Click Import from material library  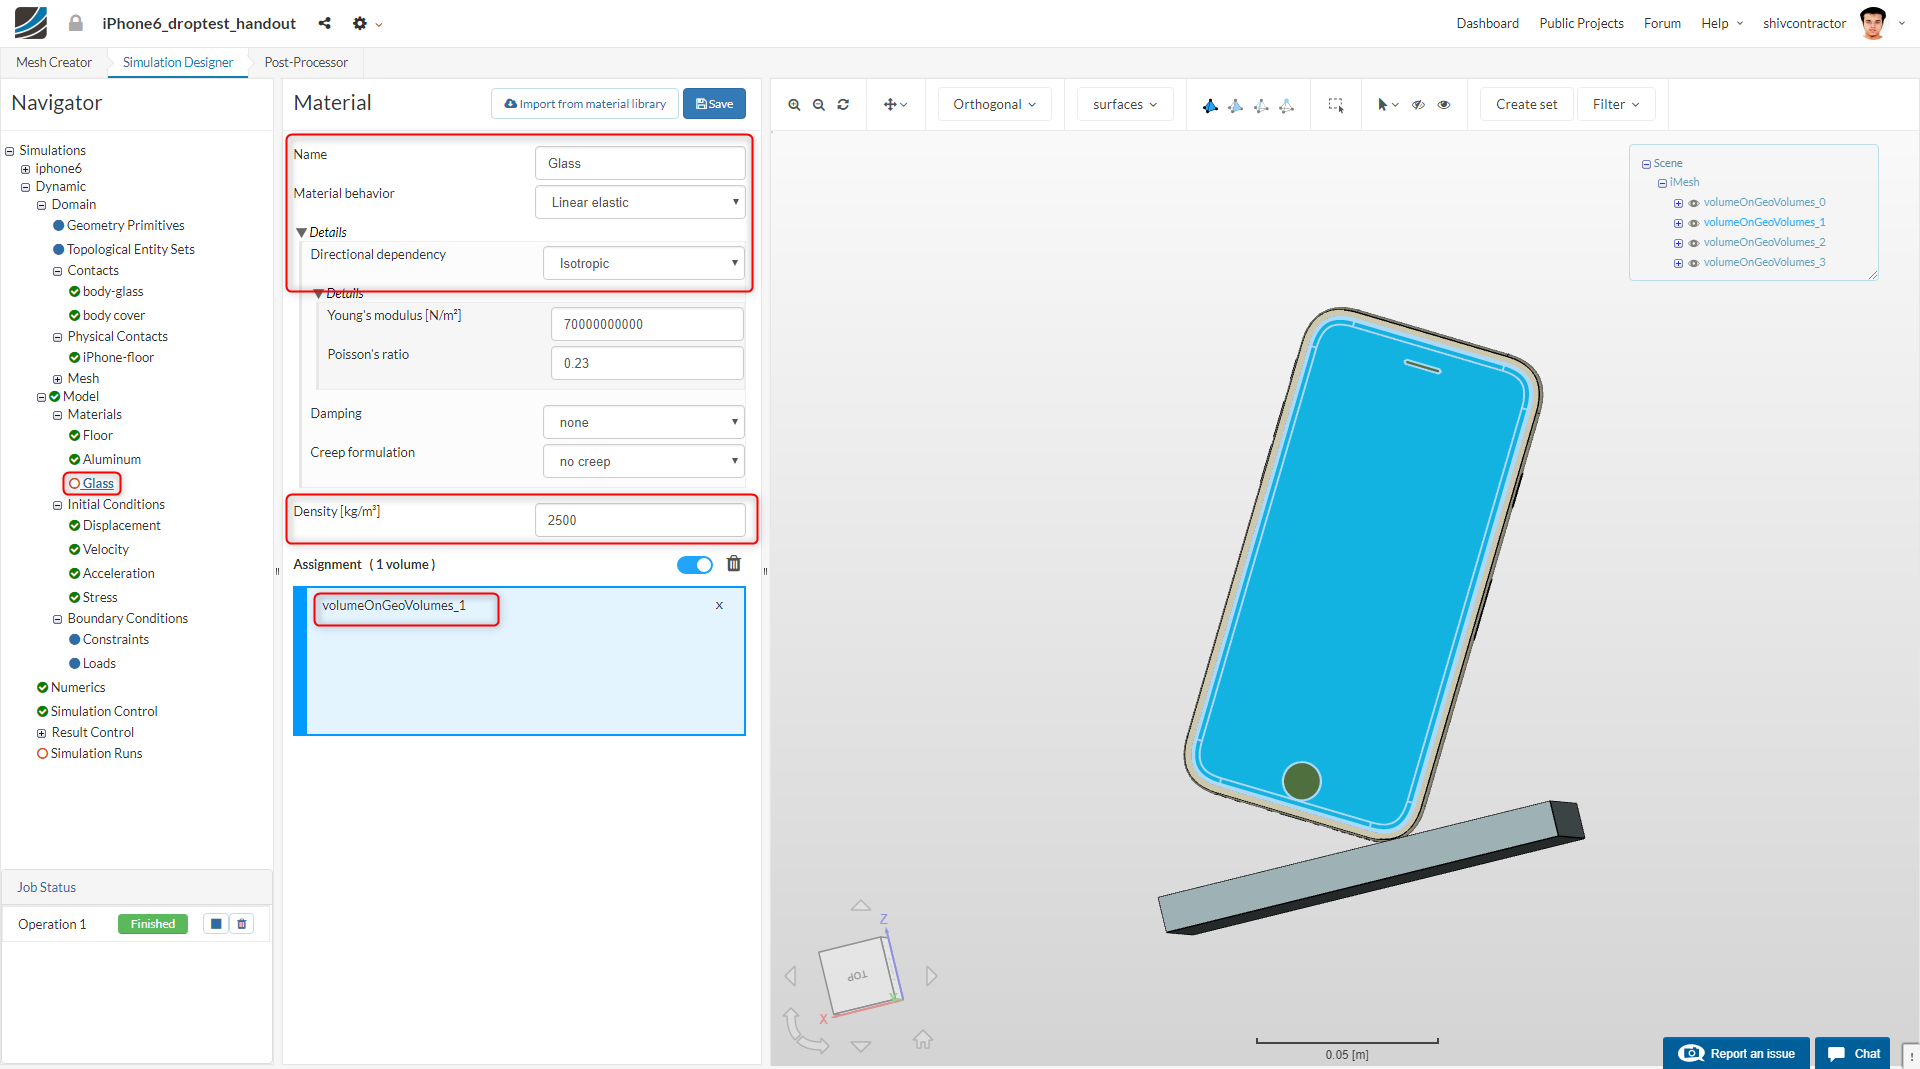585,104
